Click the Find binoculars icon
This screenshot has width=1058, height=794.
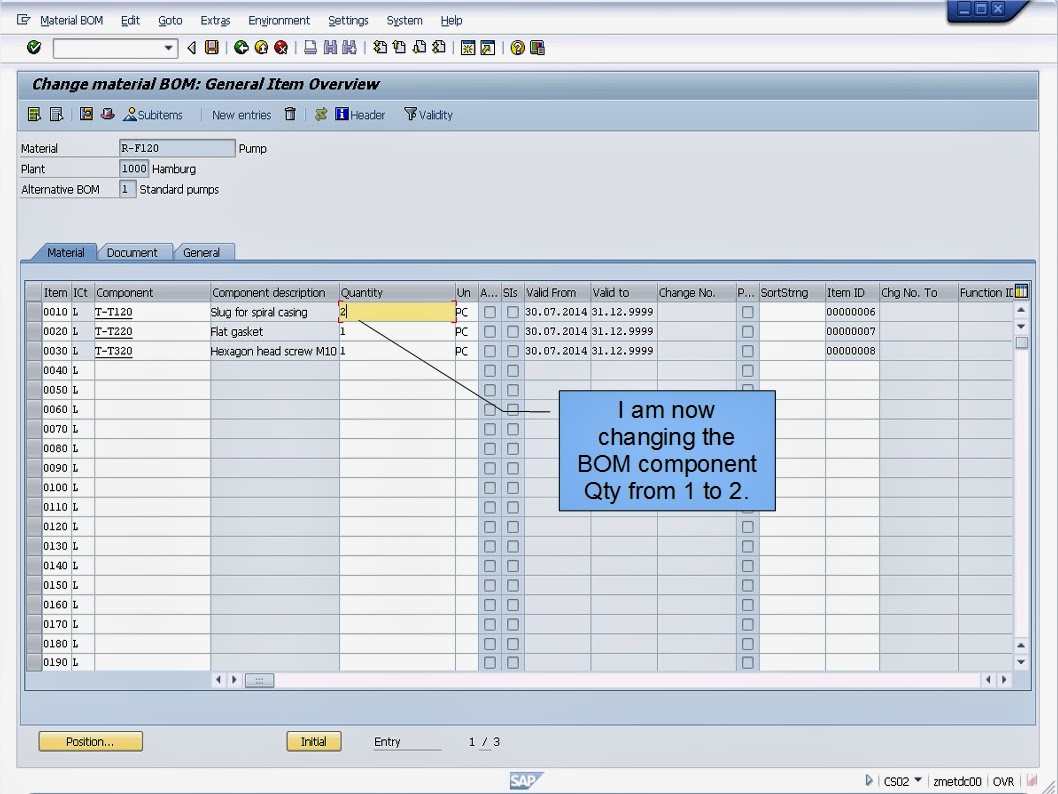tap(330, 47)
